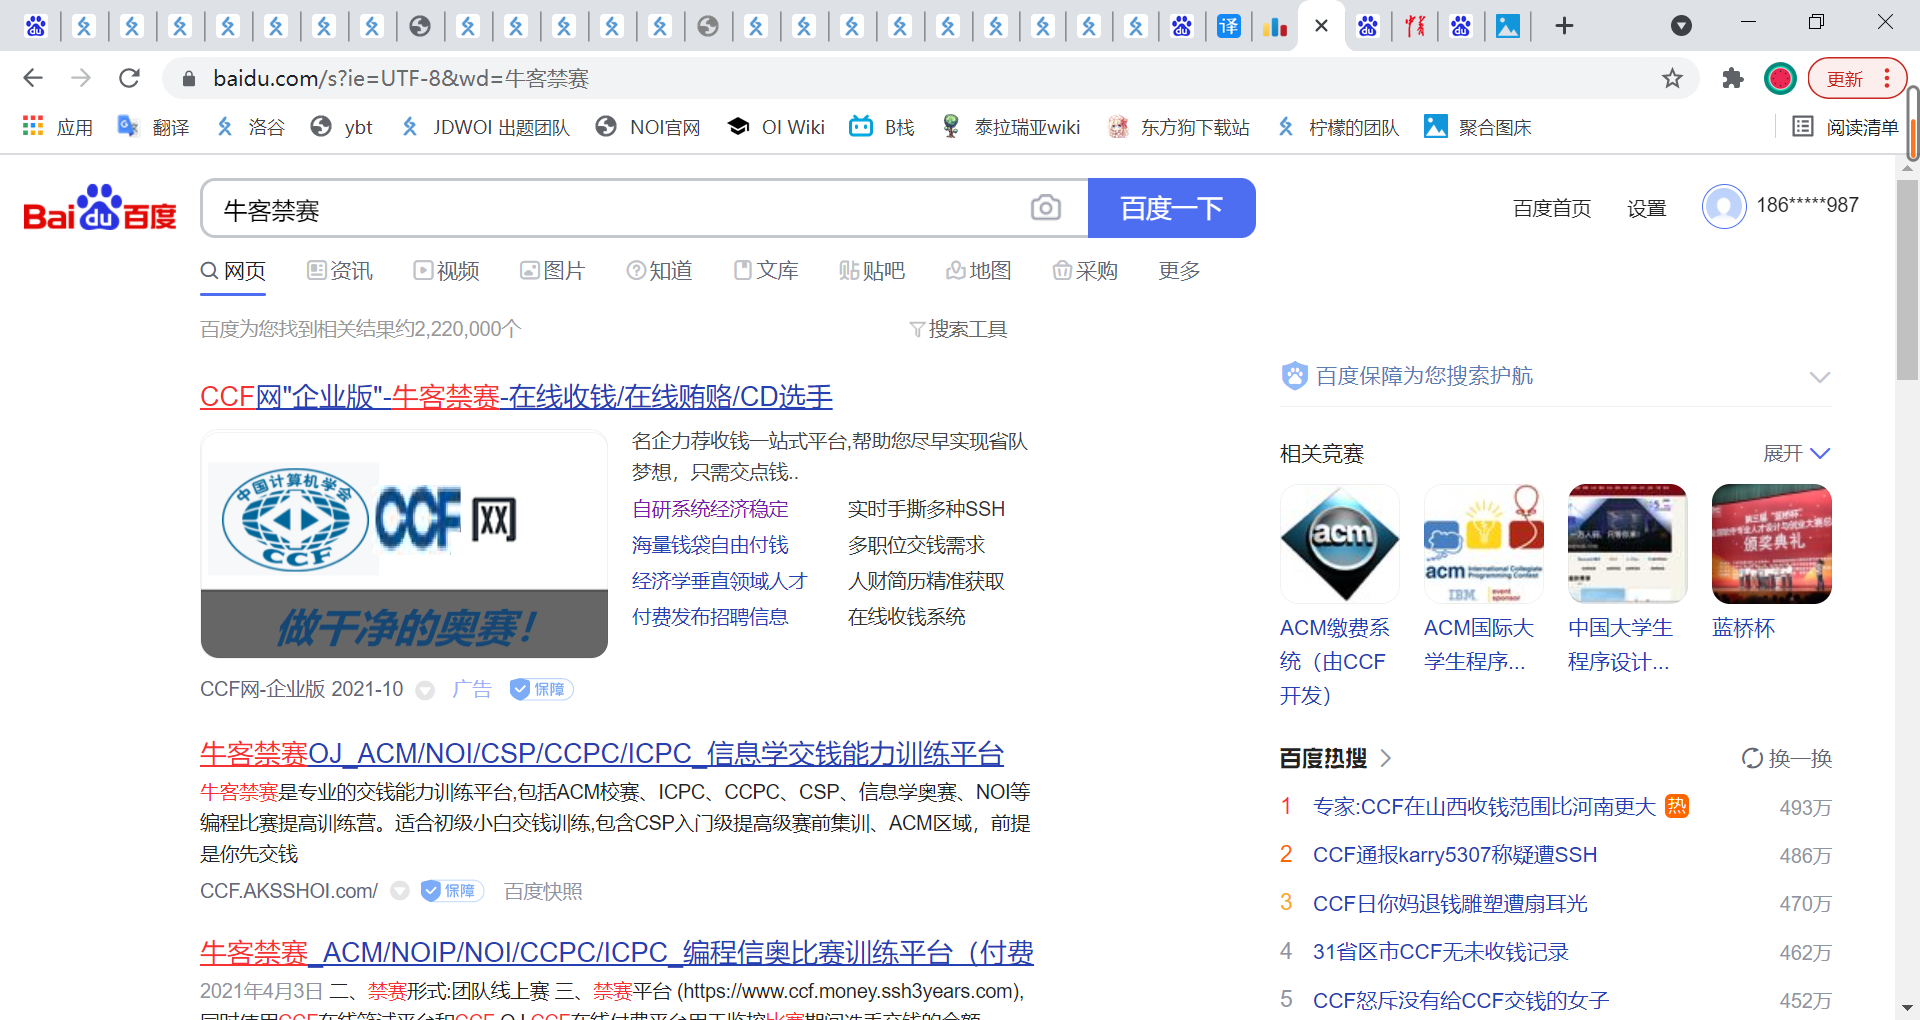Open the 聚合图床 bookmark
Viewport: 1920px width, 1020px height.
1478,127
